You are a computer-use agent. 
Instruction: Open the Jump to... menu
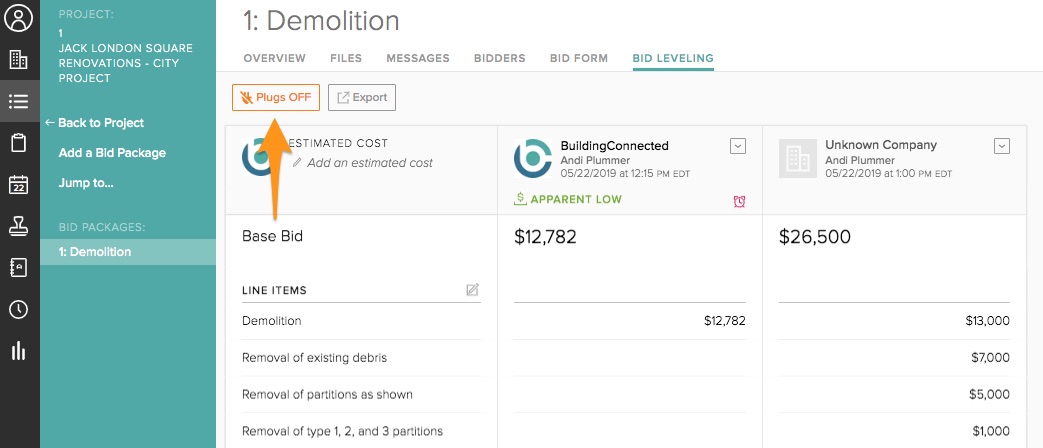pos(86,183)
